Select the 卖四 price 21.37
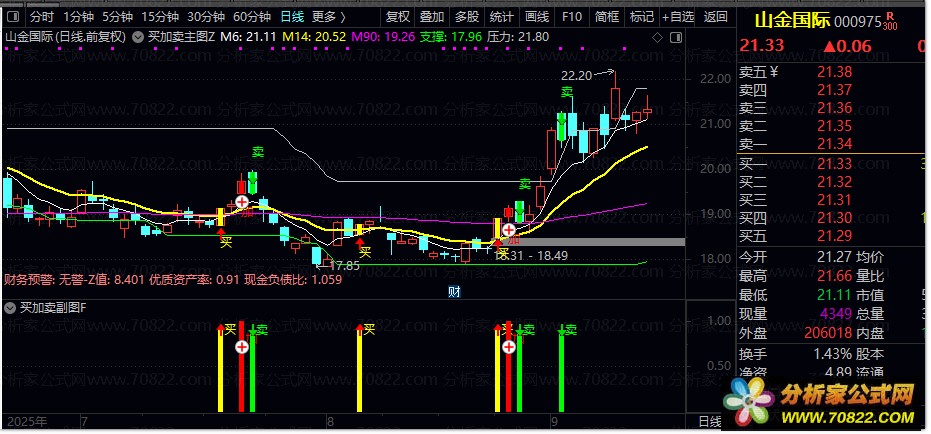The height and width of the screenshot is (434, 931). tap(834, 90)
